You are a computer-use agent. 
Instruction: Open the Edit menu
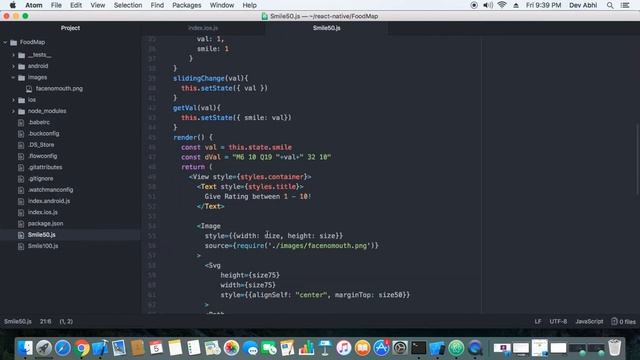(x=76, y=5)
